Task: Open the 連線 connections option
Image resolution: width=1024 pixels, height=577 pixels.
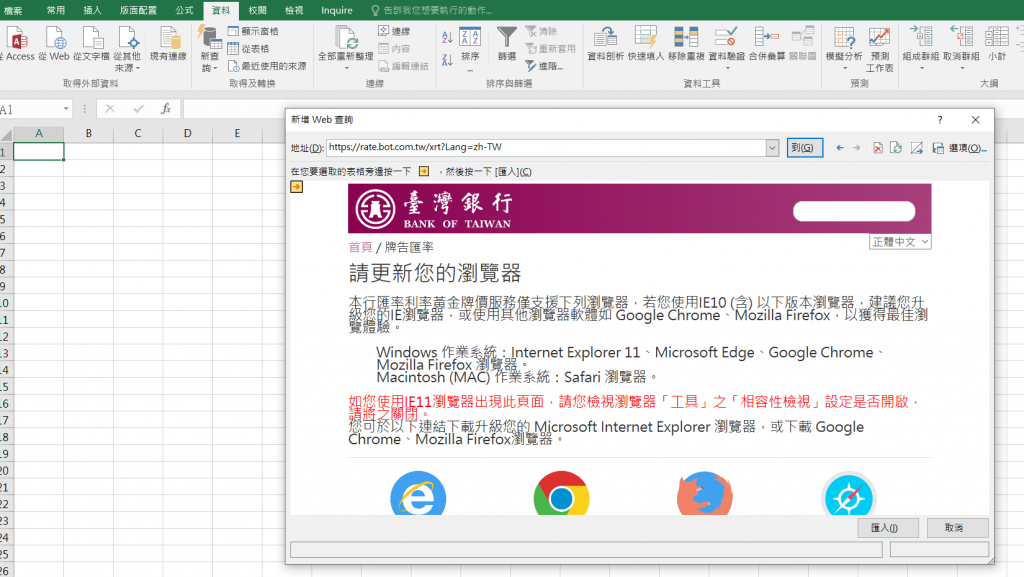Action: 394,31
